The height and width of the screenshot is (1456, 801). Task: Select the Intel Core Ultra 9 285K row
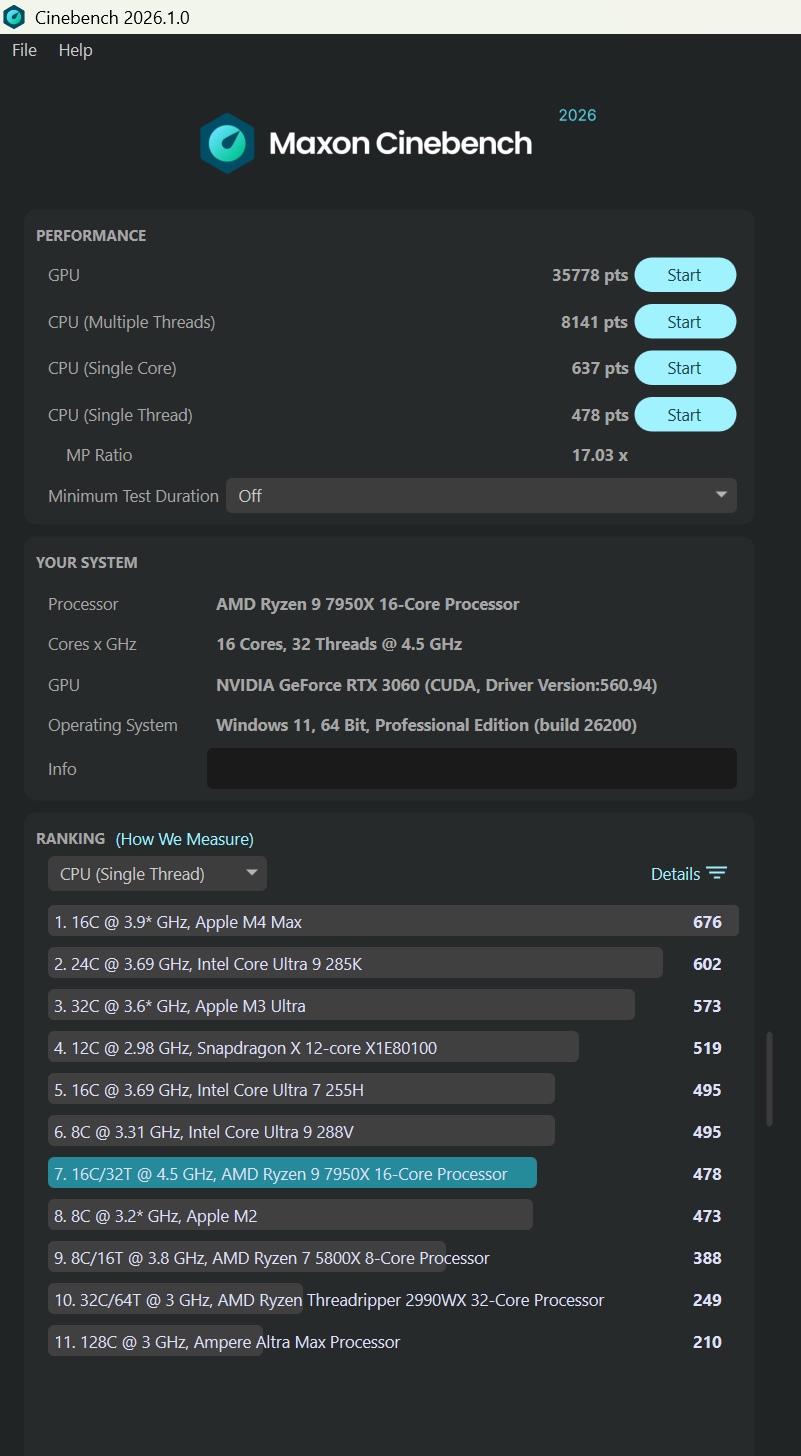pos(393,964)
